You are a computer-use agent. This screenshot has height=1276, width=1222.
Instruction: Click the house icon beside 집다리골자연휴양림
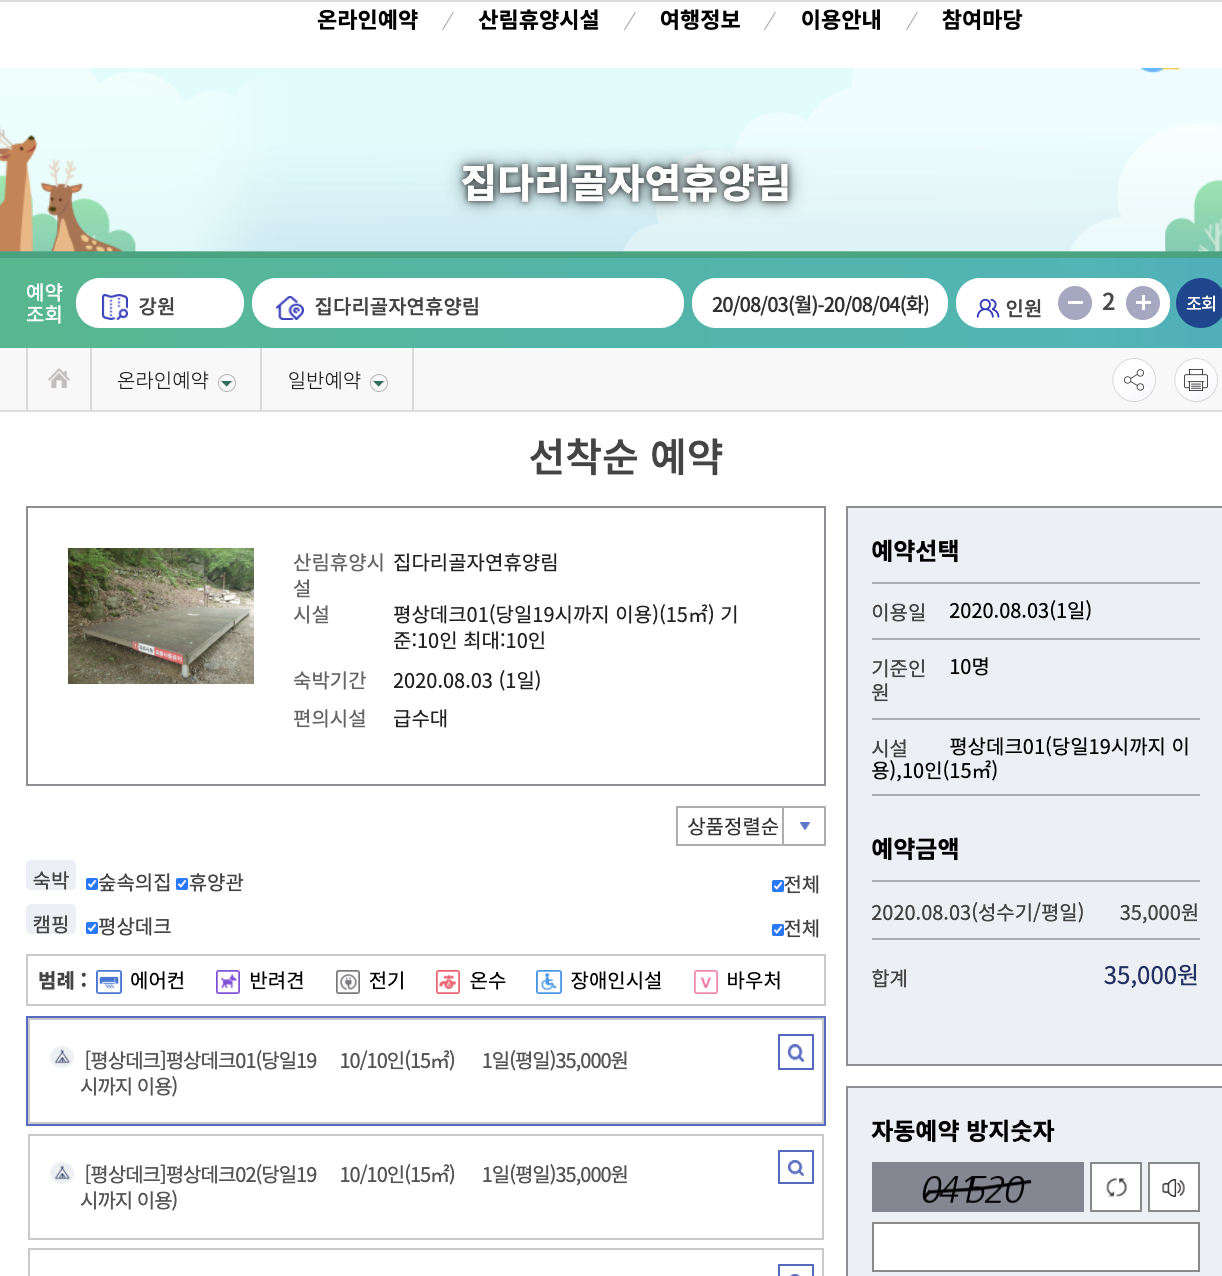click(290, 307)
